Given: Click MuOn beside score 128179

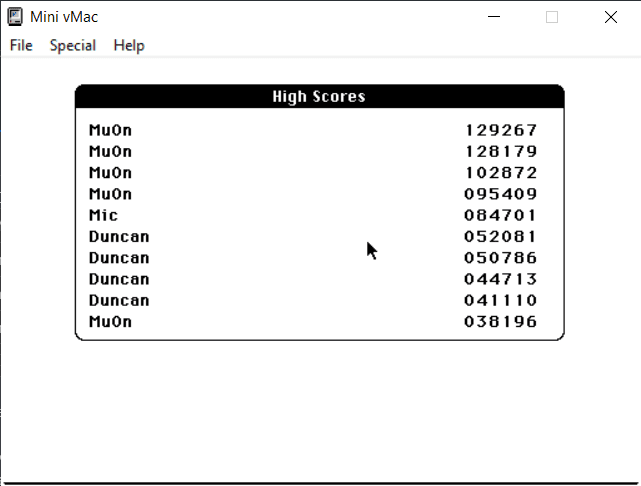Looking at the screenshot, I should [110, 152].
